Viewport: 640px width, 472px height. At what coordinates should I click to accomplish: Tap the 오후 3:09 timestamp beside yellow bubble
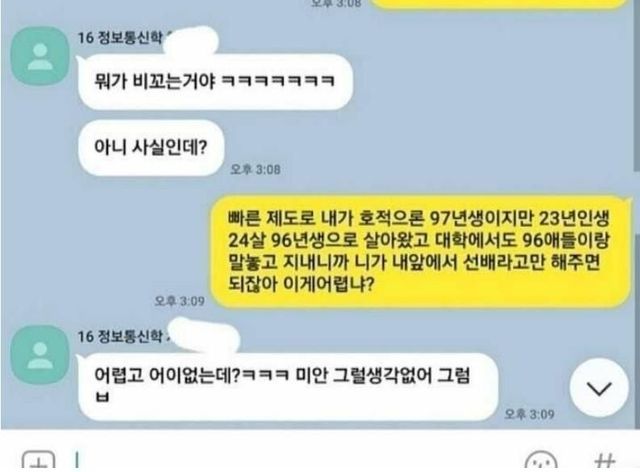(x=179, y=301)
